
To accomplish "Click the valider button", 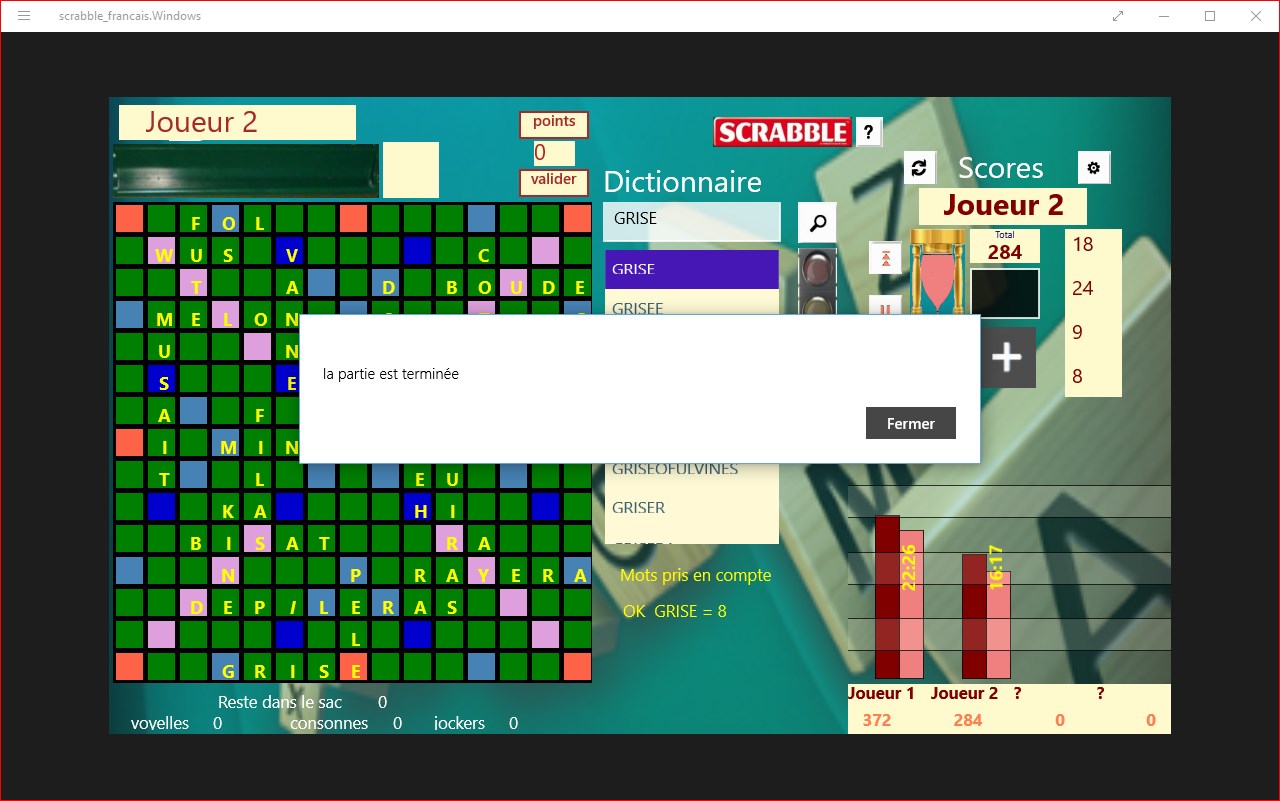I will [553, 182].
